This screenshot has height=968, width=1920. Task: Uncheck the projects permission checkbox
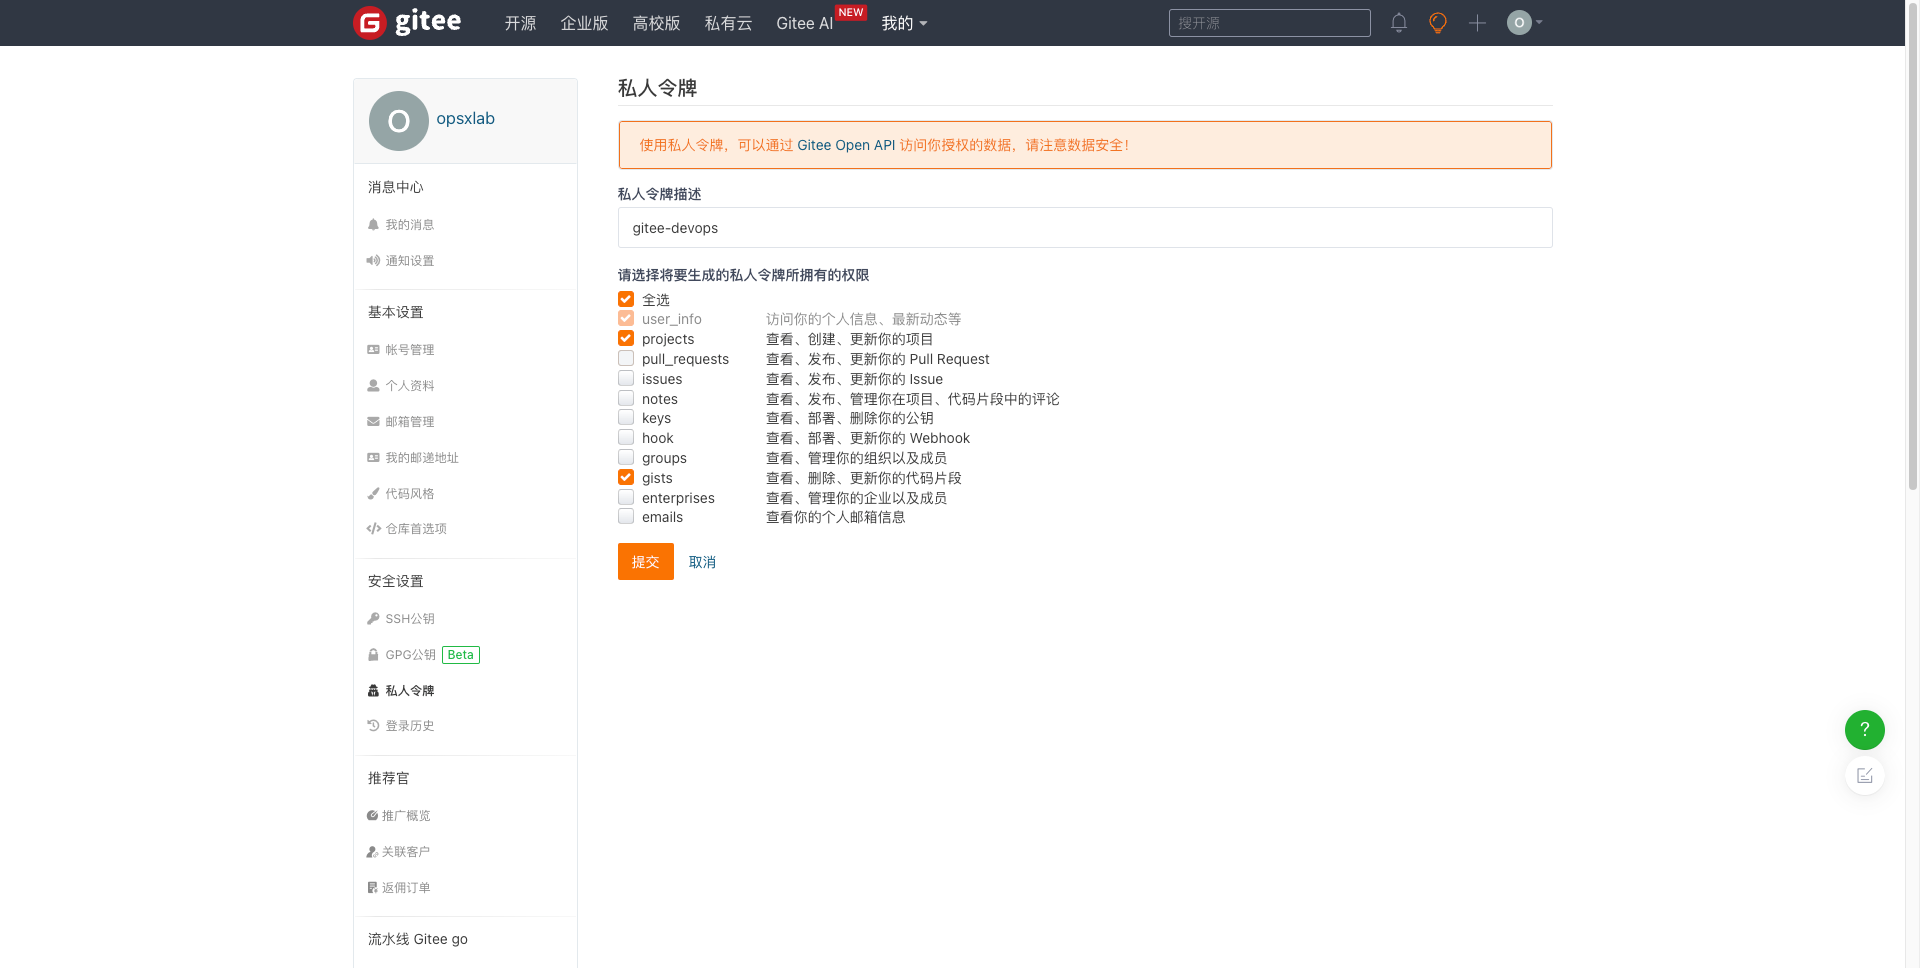[x=626, y=338]
